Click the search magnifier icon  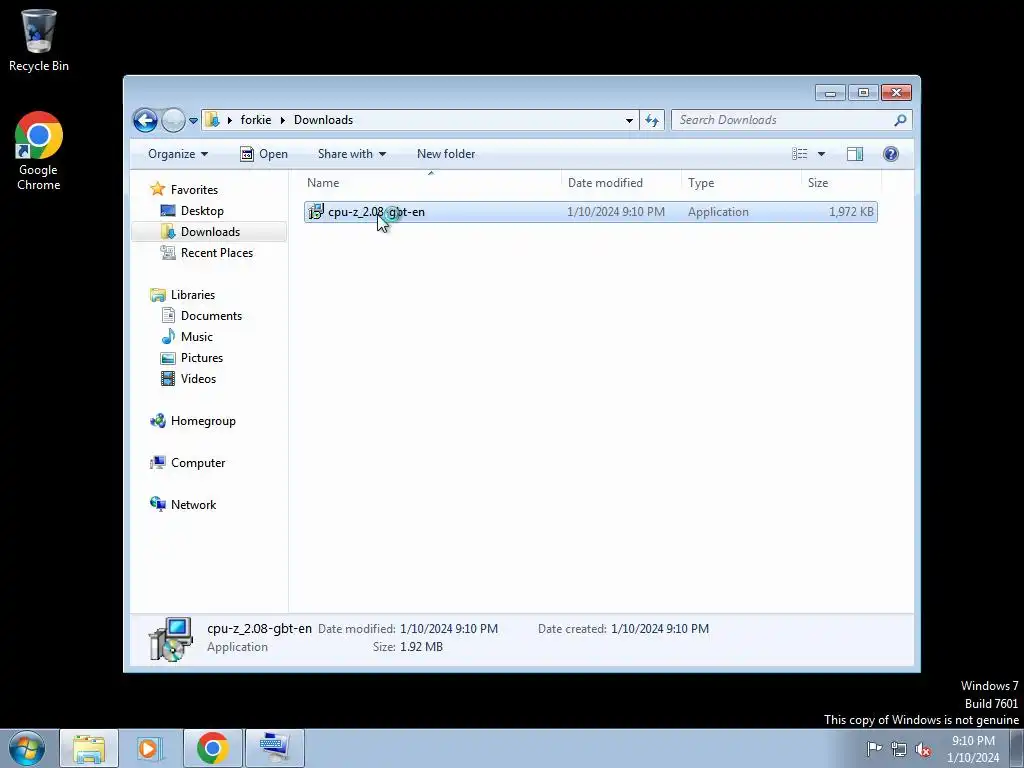click(x=901, y=120)
